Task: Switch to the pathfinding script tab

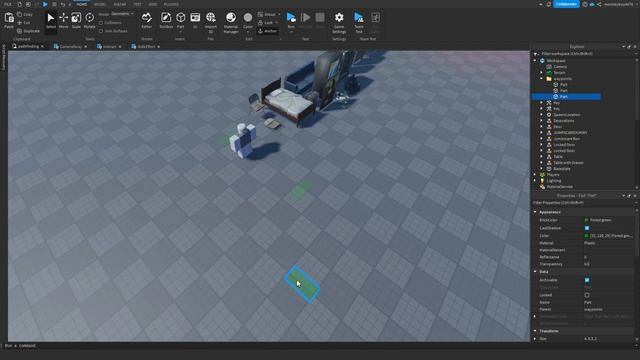Action: (28, 47)
